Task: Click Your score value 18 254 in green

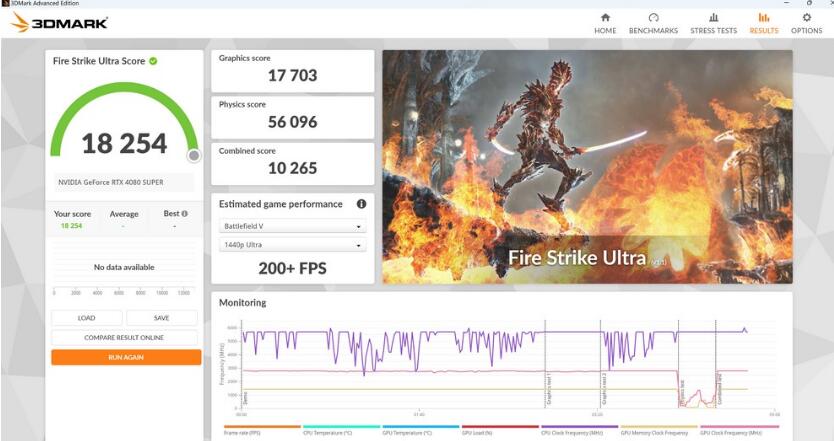Action: click(71, 226)
